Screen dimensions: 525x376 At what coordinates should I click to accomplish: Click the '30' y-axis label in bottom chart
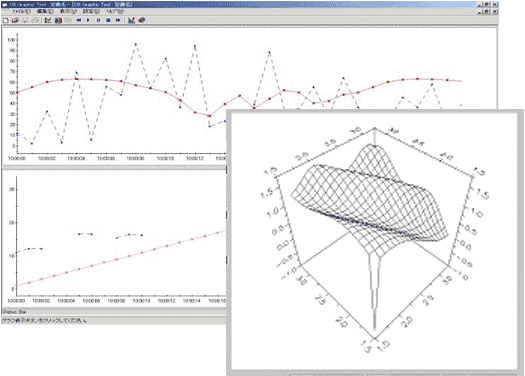click(12, 189)
